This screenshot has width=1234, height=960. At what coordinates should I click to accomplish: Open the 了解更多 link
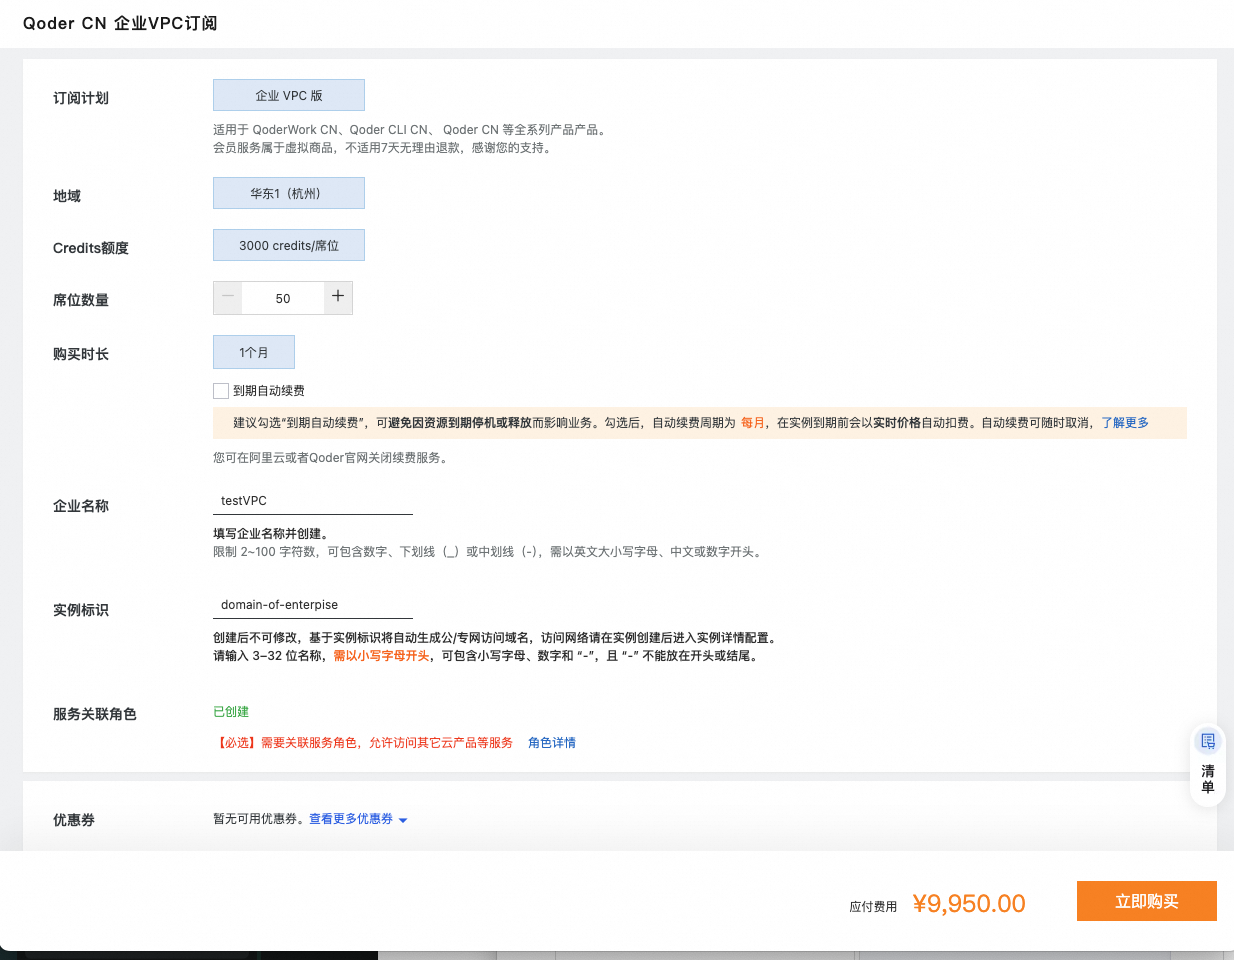1125,423
